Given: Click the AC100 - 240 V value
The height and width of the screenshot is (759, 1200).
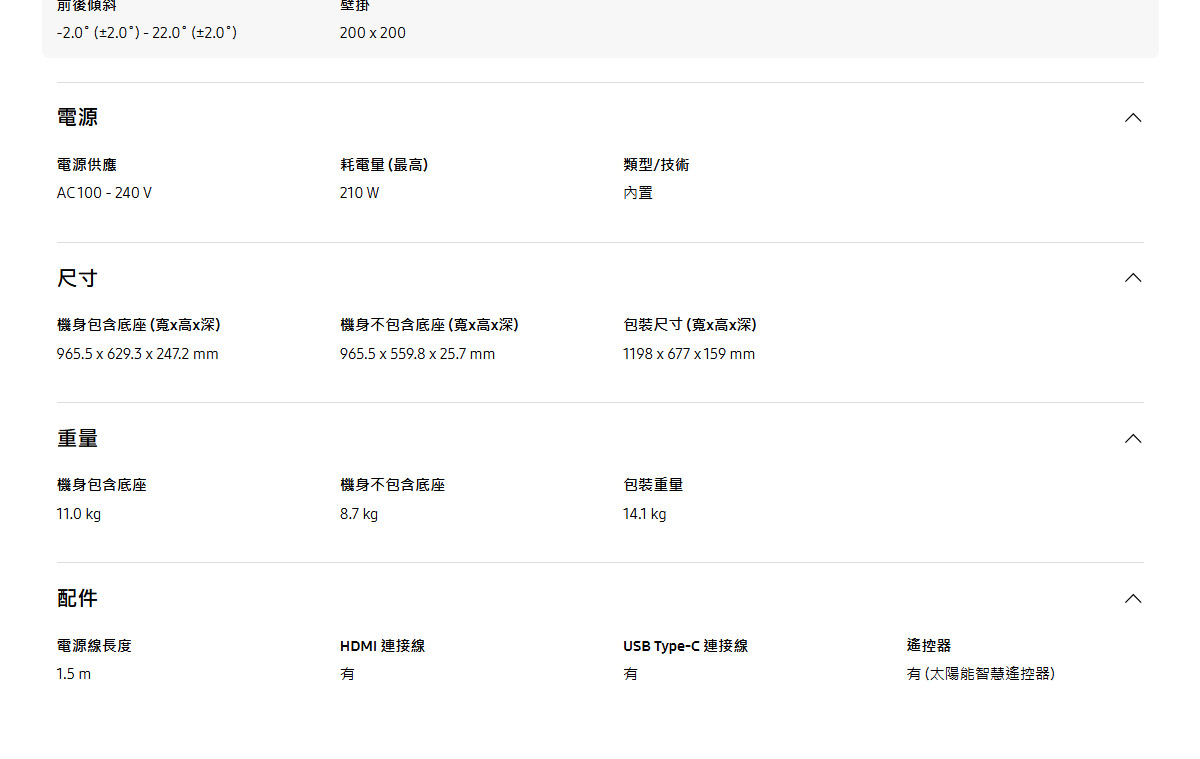Looking at the screenshot, I should point(104,193).
